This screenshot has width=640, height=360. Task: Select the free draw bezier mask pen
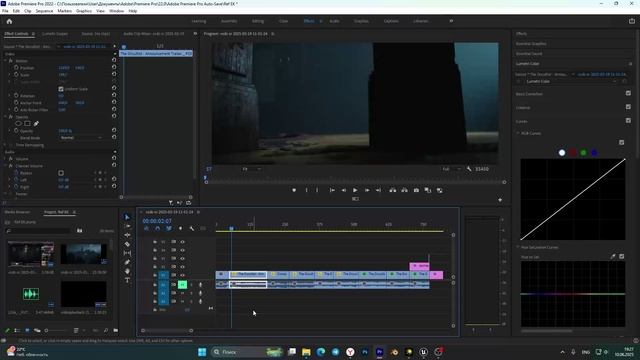point(36,123)
